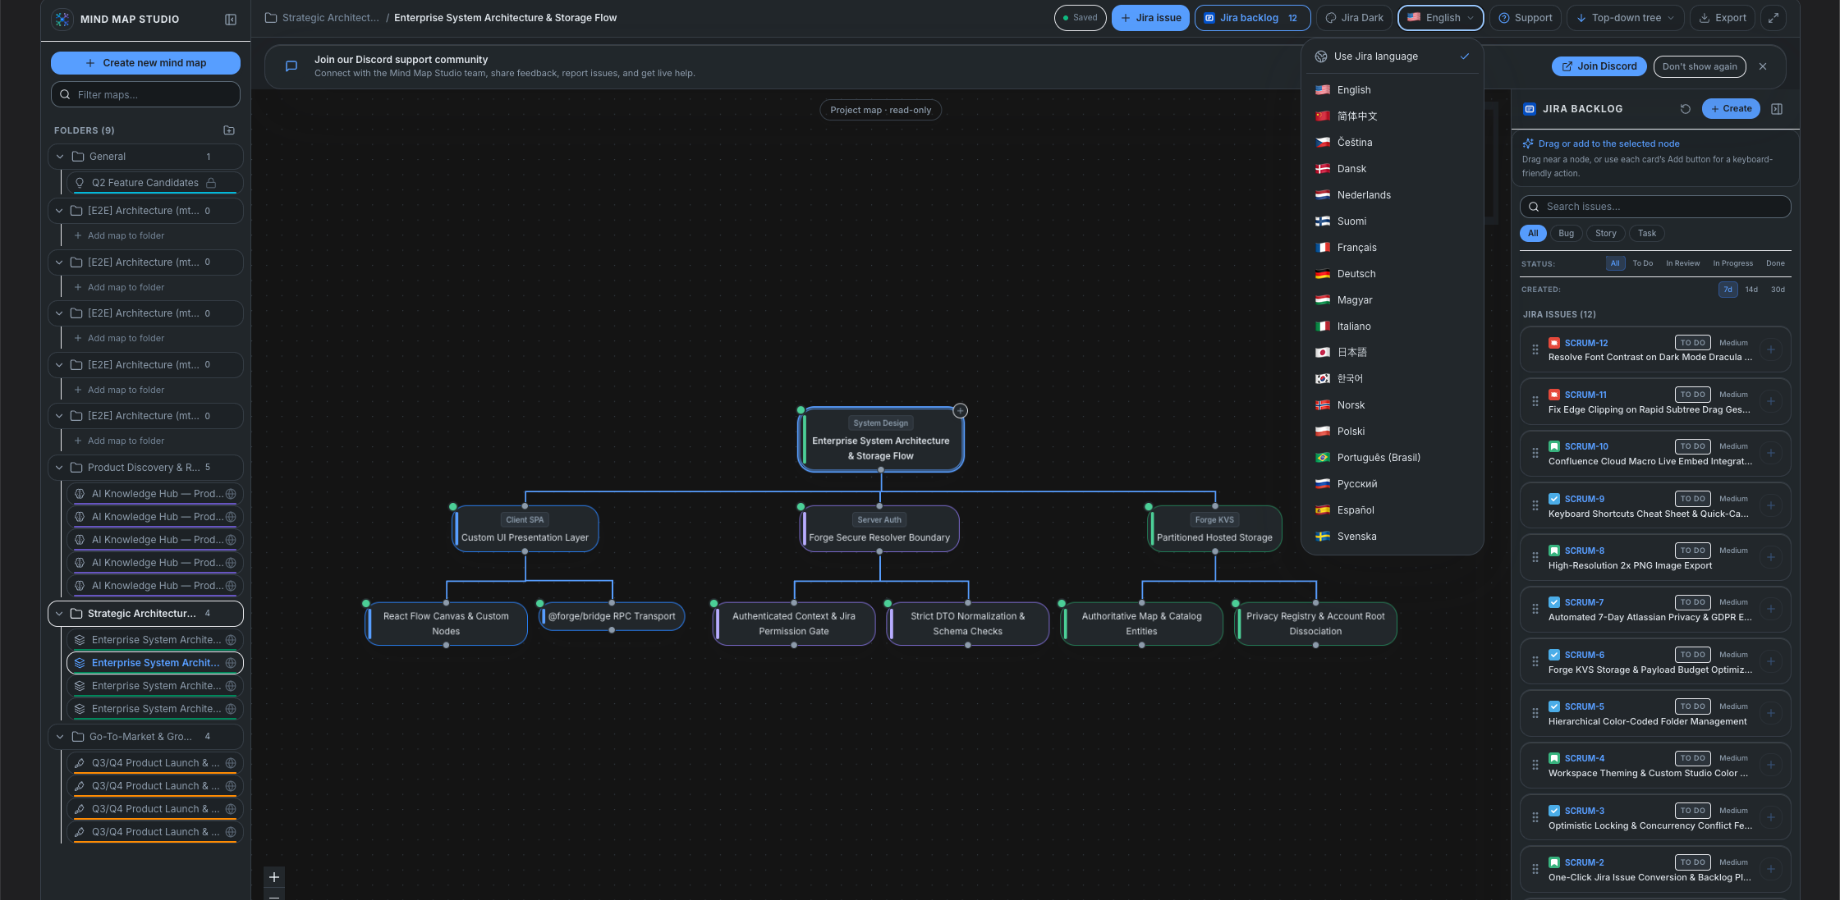Add SCRUM-4 issue to the selected node
1840x900 pixels.
pos(1770,766)
